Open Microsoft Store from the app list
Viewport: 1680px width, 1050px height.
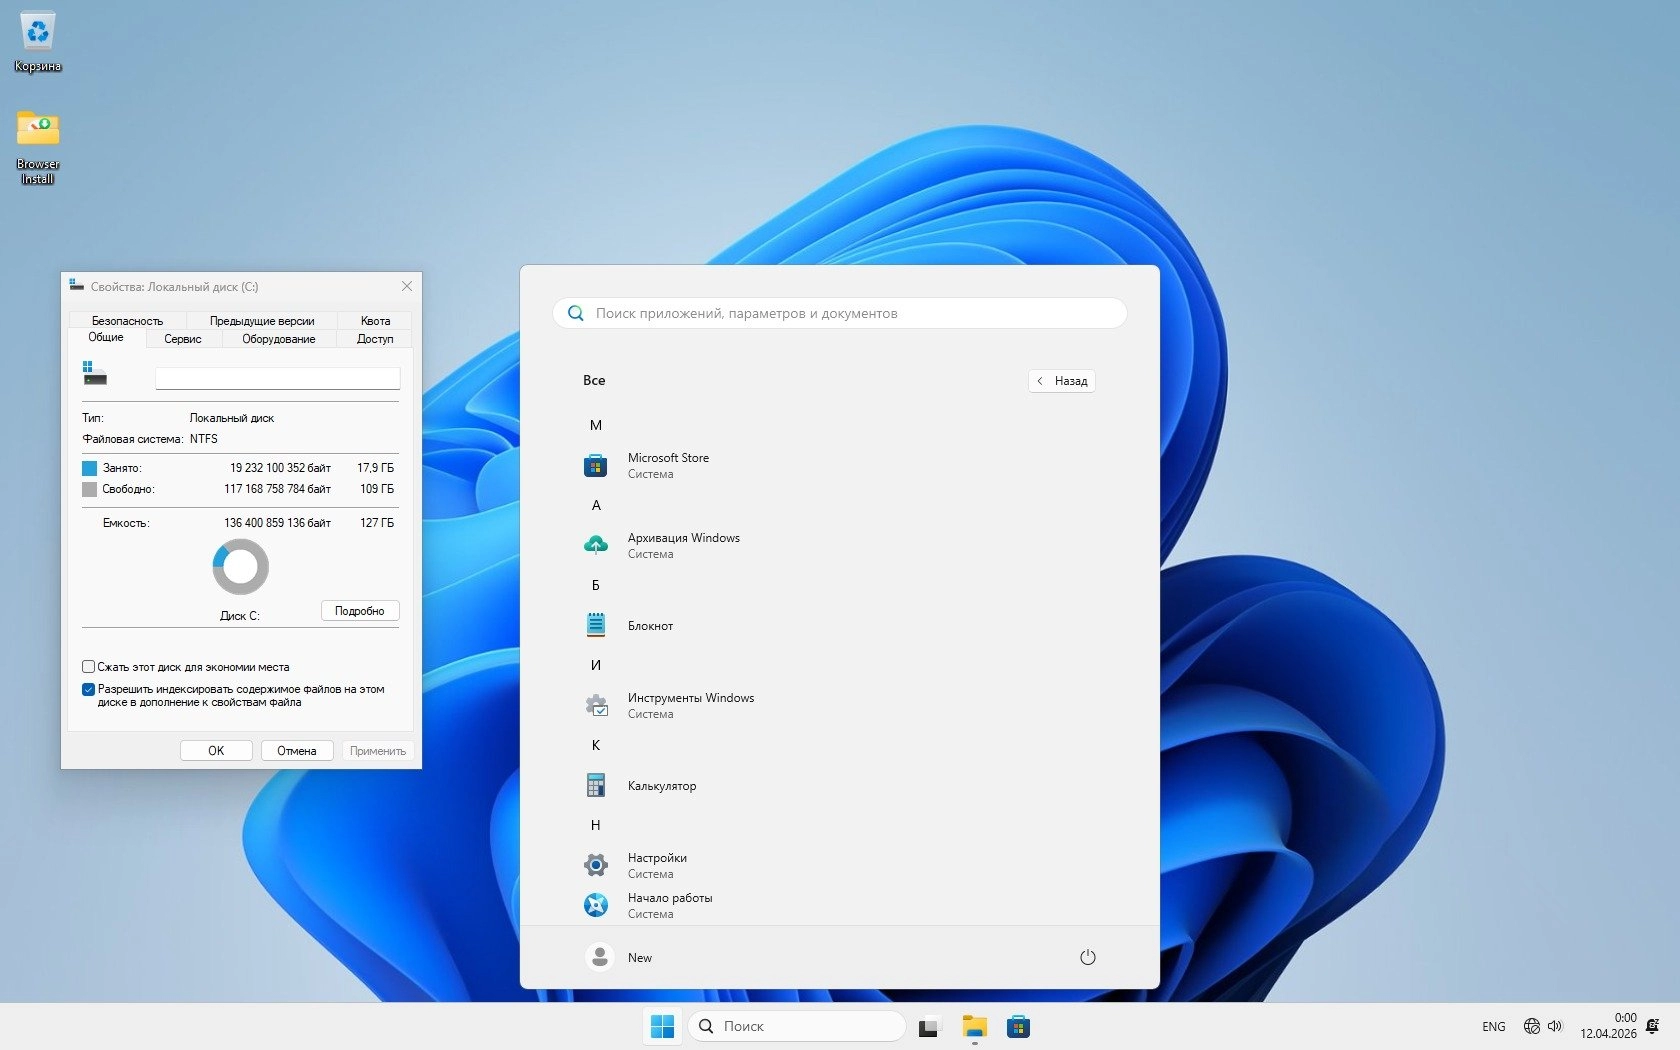tap(668, 465)
